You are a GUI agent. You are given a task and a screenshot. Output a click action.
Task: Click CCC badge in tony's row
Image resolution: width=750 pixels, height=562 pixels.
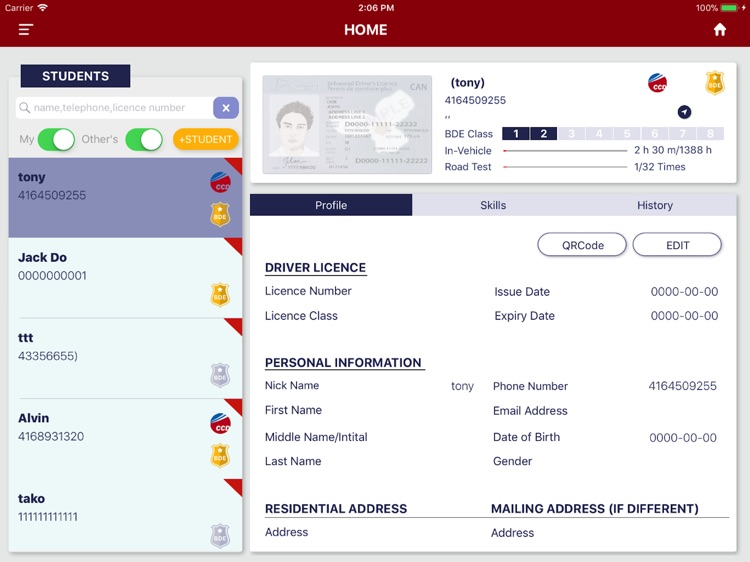pos(220,182)
